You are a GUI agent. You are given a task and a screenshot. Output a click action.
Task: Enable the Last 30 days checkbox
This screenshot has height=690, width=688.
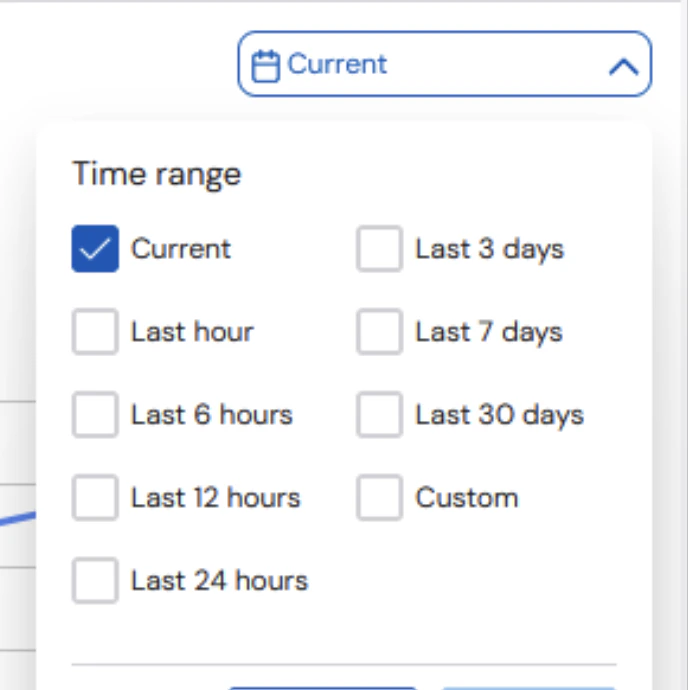click(x=379, y=415)
